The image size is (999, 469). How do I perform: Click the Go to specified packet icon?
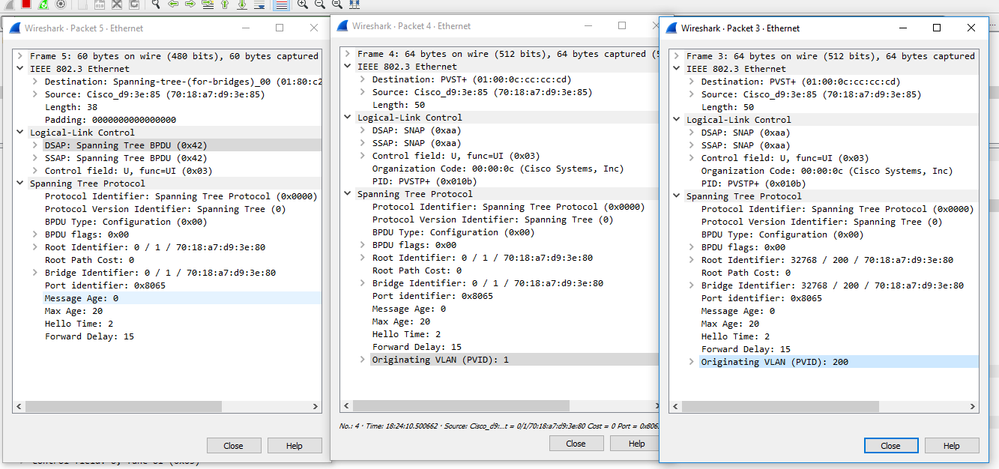(x=208, y=4)
